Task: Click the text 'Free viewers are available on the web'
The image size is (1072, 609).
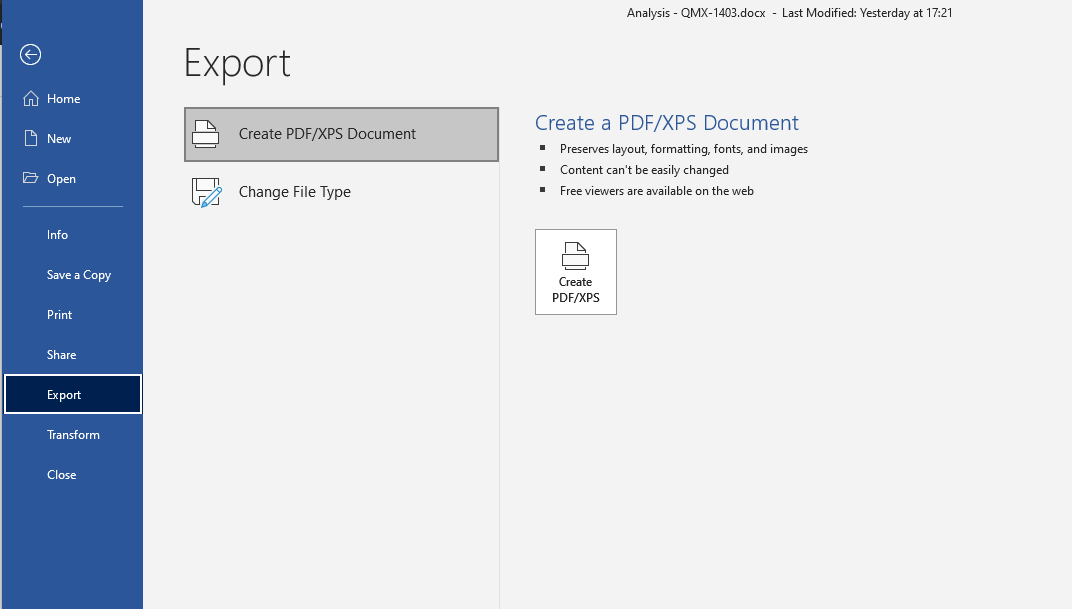Action: (656, 191)
